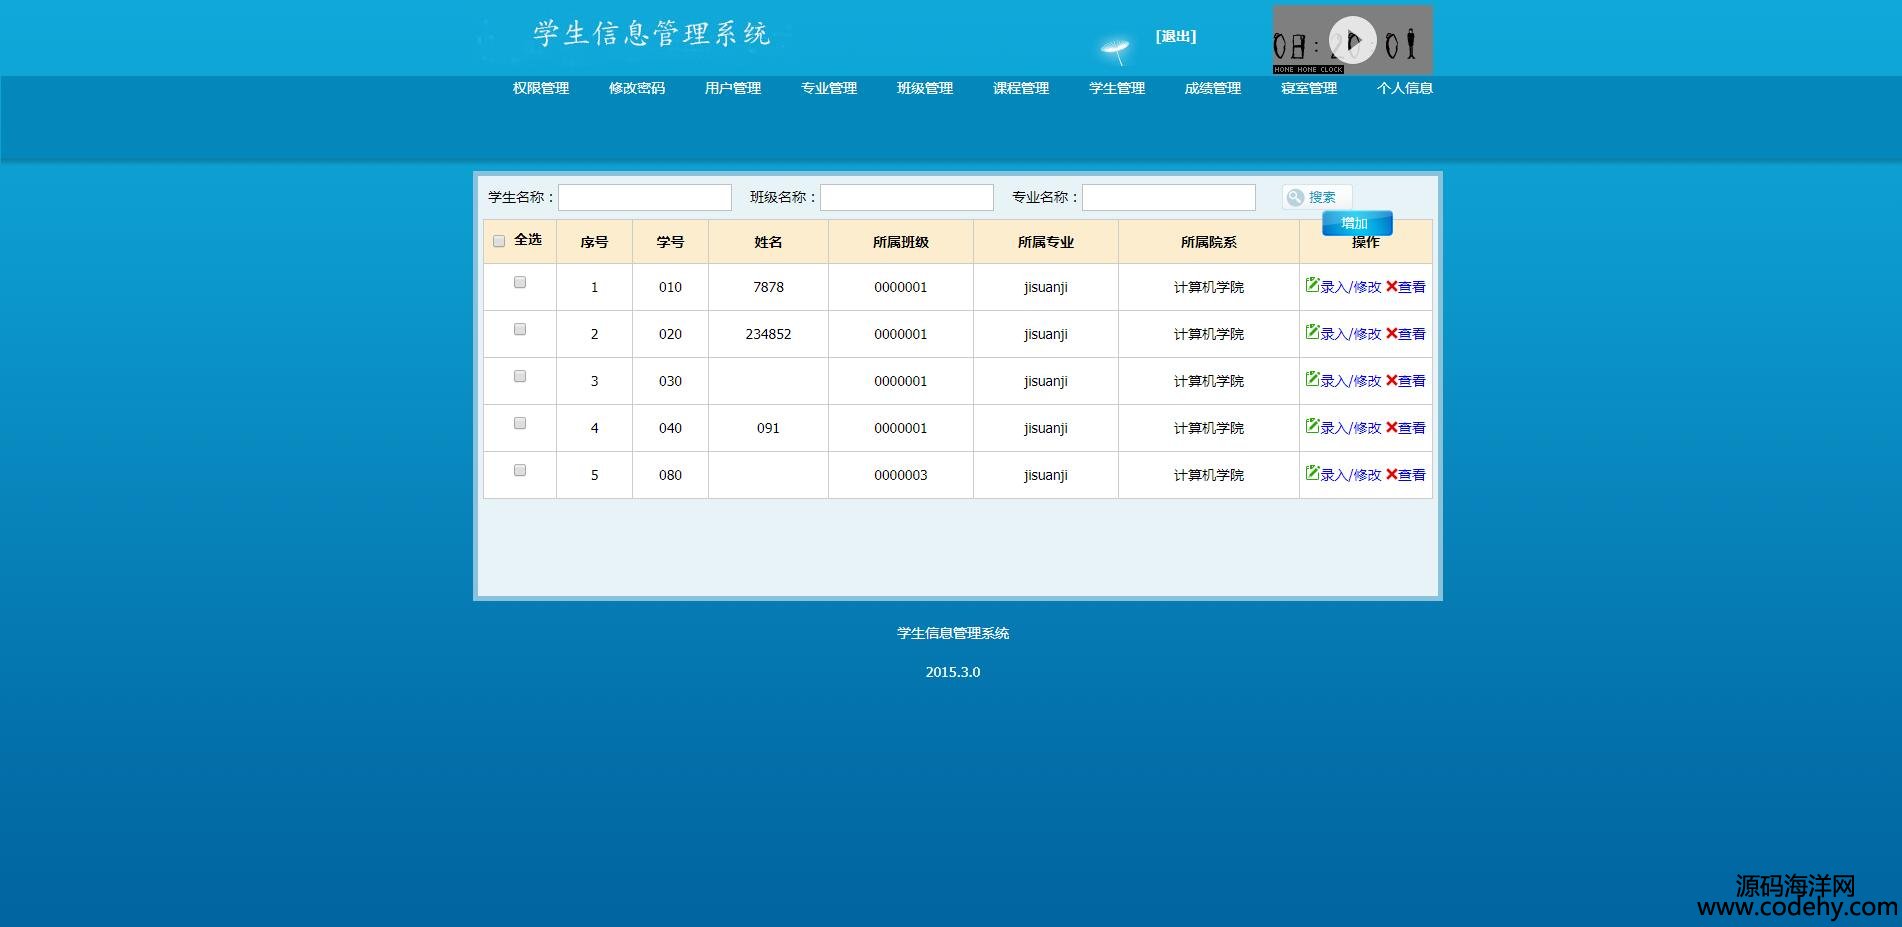
Task: Click the green edit icon in row 5
Action: coord(1311,473)
